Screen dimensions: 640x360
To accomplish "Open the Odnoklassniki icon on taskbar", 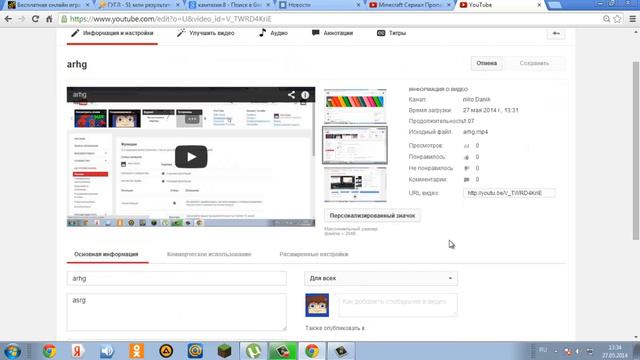I will [x=136, y=351].
